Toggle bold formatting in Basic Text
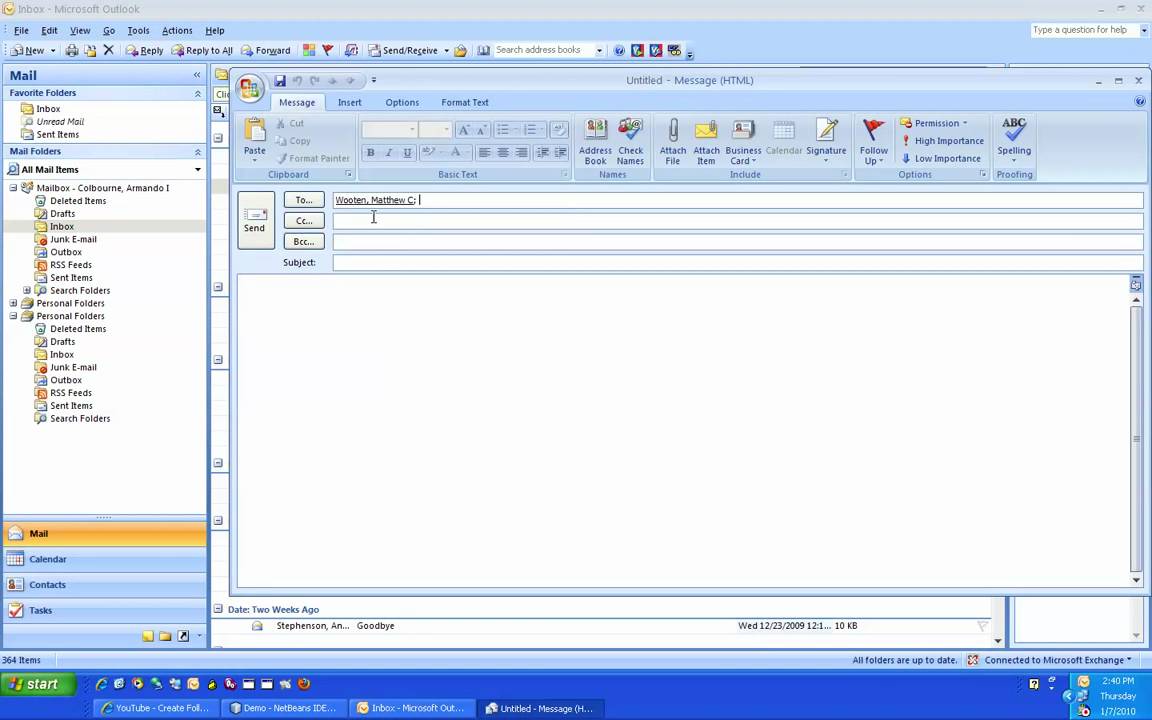 (370, 153)
